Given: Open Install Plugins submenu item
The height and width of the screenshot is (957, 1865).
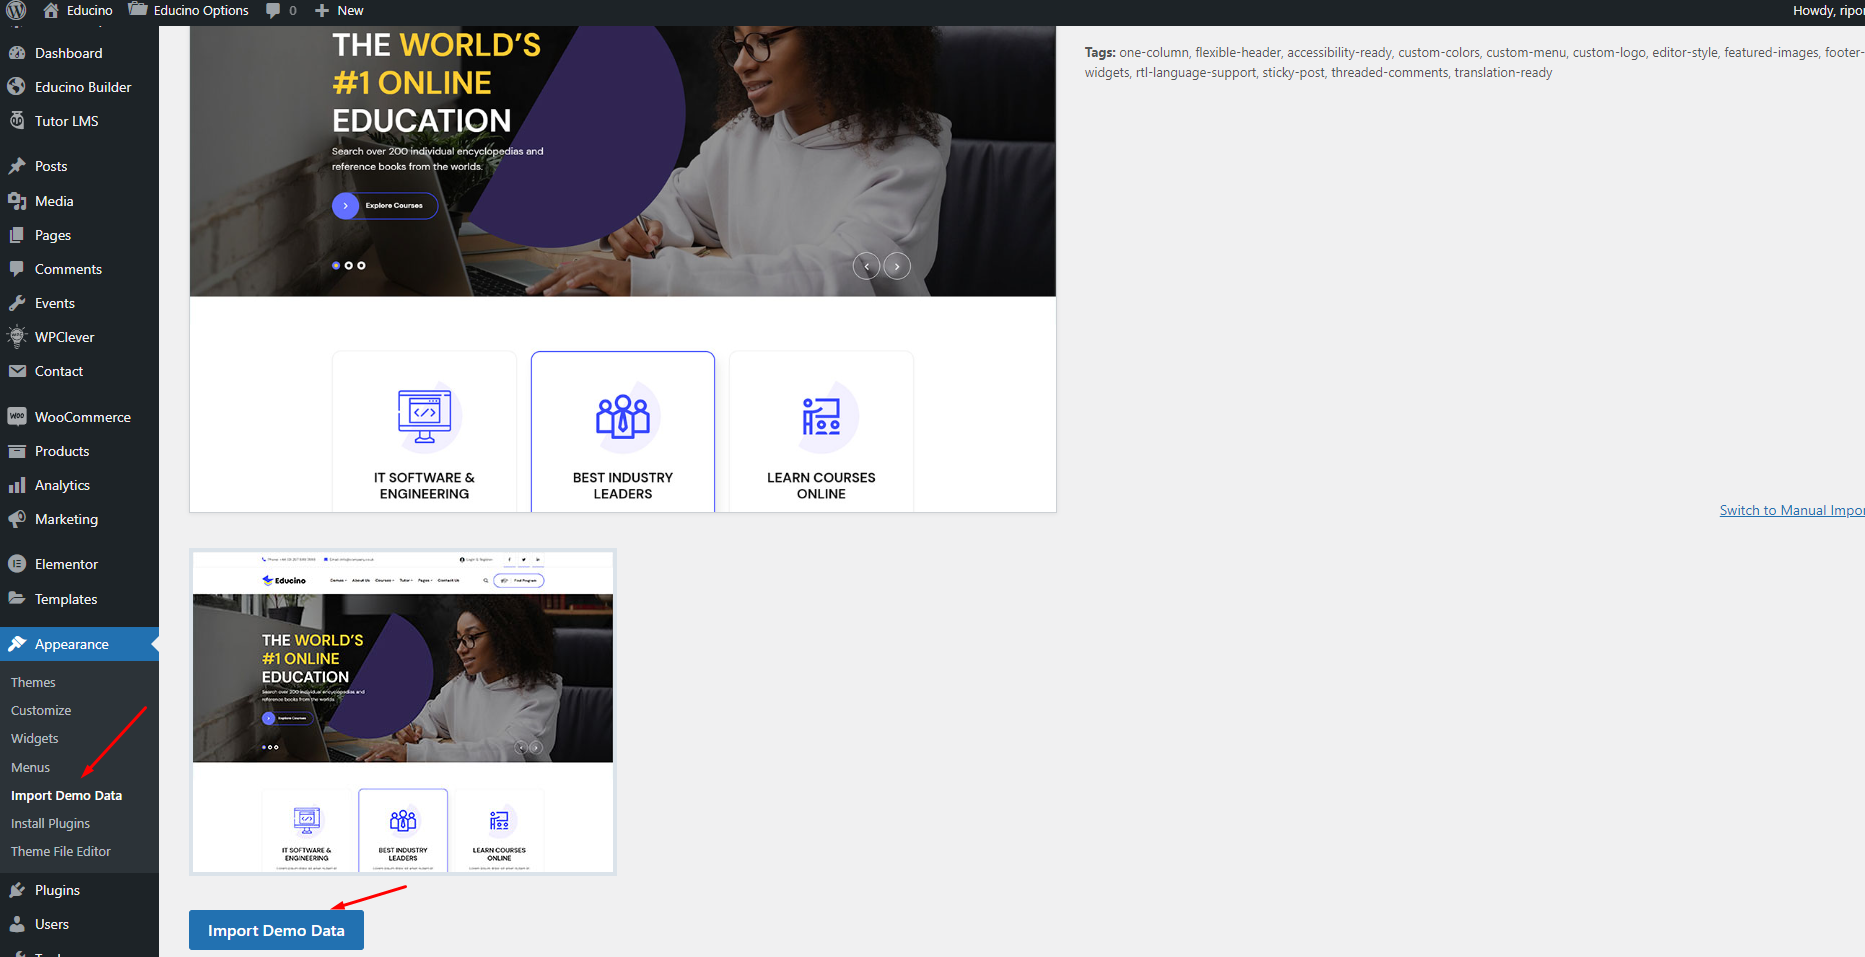Looking at the screenshot, I should pyautogui.click(x=50, y=823).
